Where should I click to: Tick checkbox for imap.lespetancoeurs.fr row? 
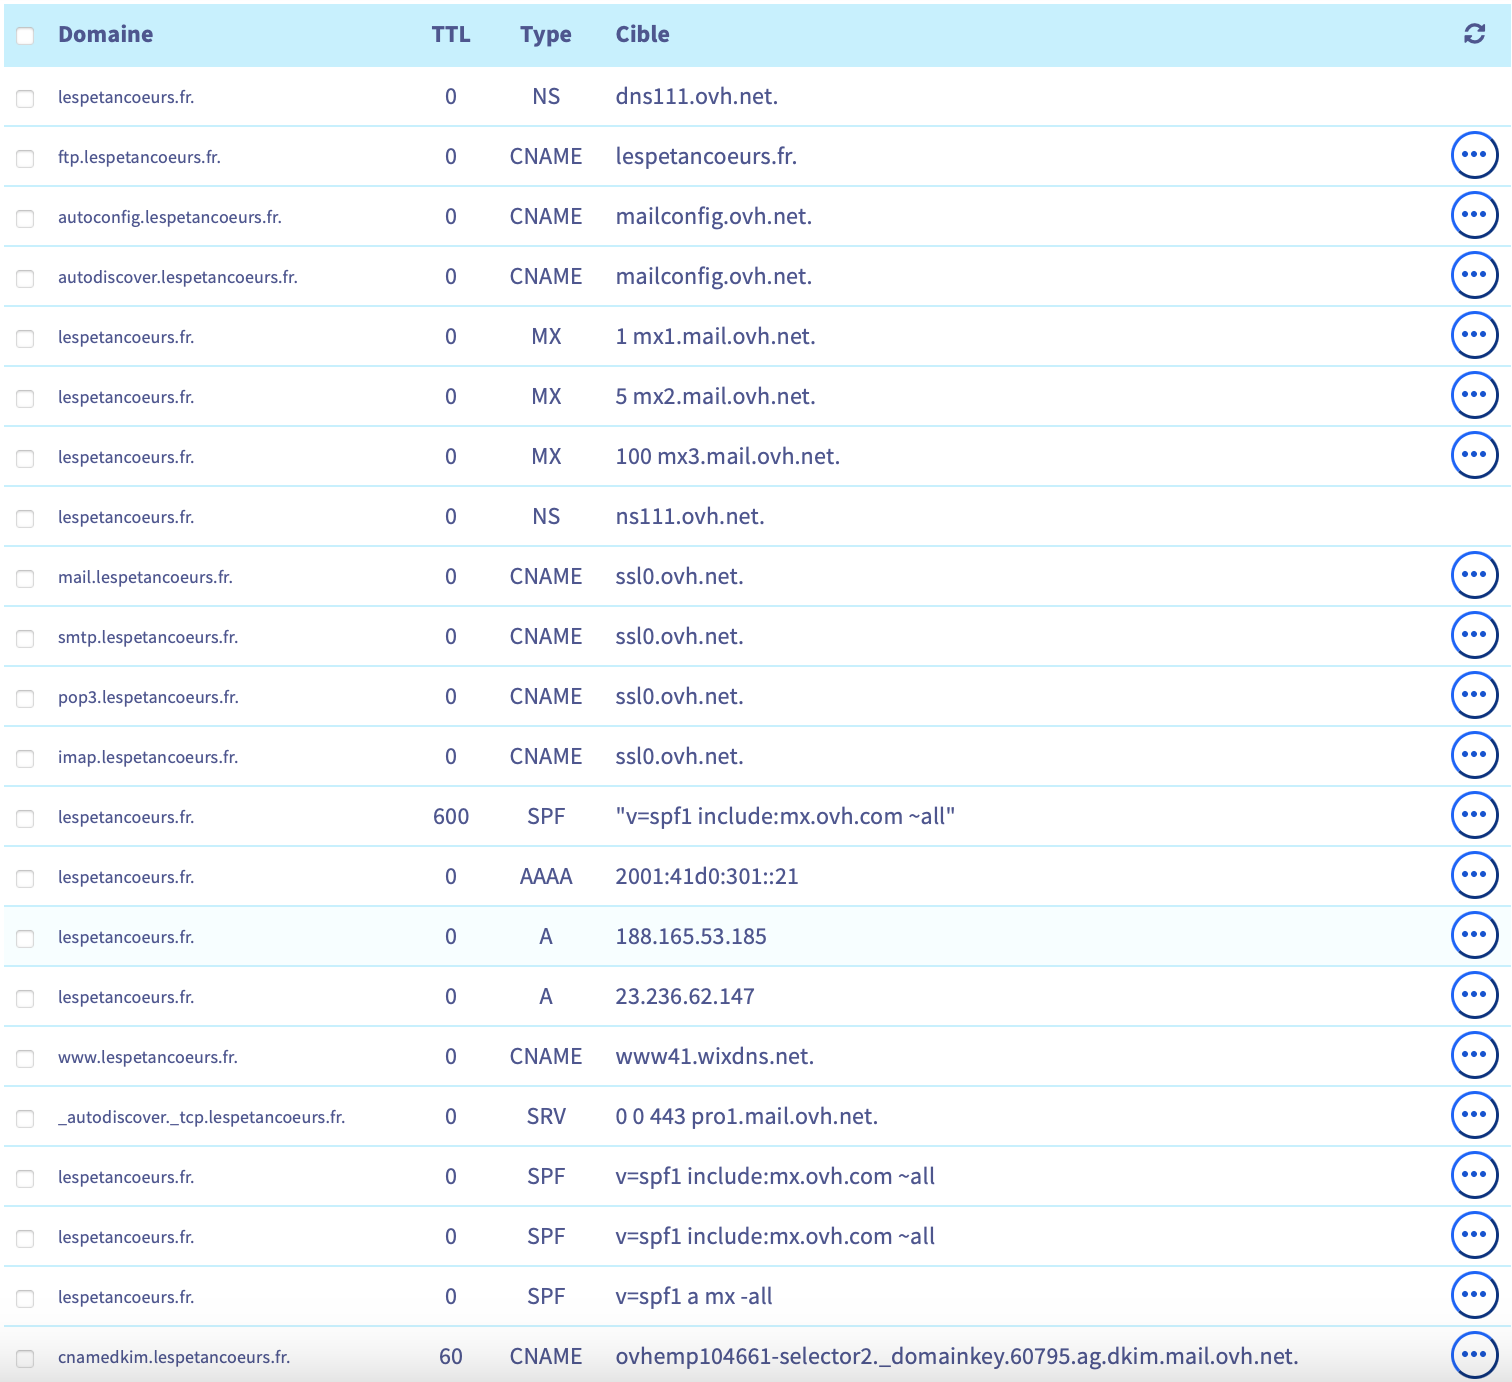point(25,758)
